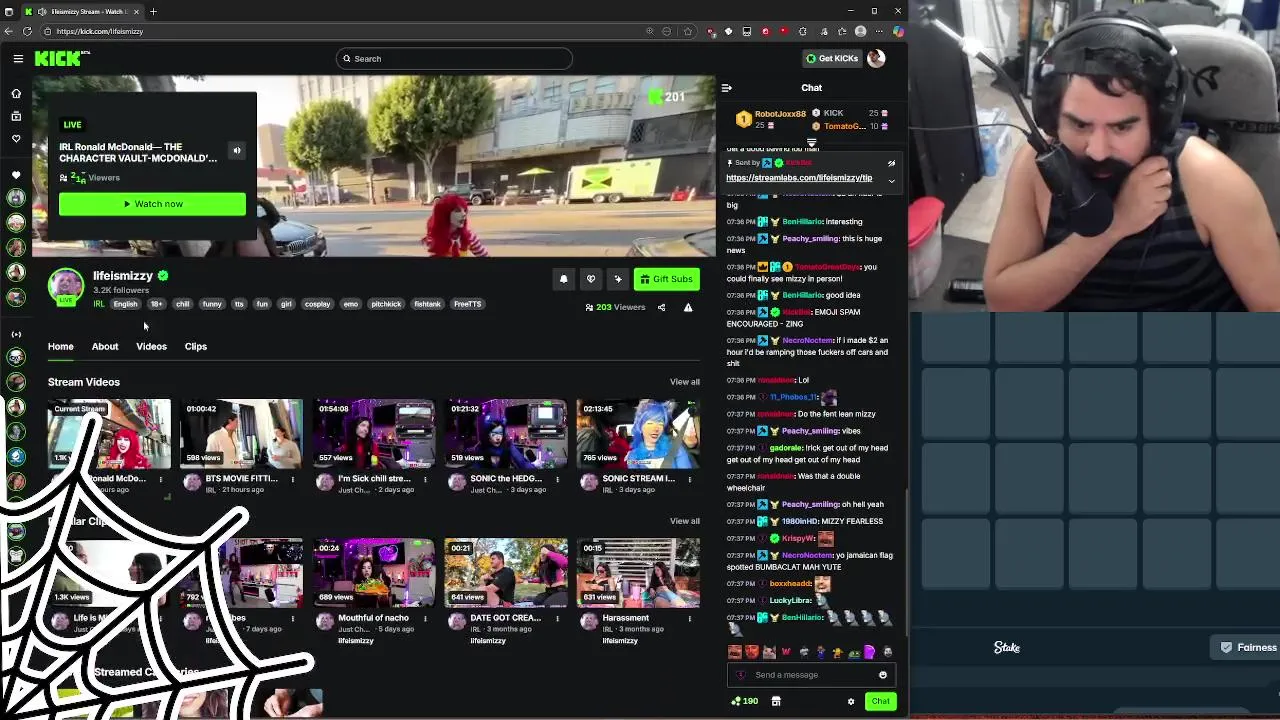Screen dimensions: 1280x720
Task: Select the English tag
Action: [125, 304]
